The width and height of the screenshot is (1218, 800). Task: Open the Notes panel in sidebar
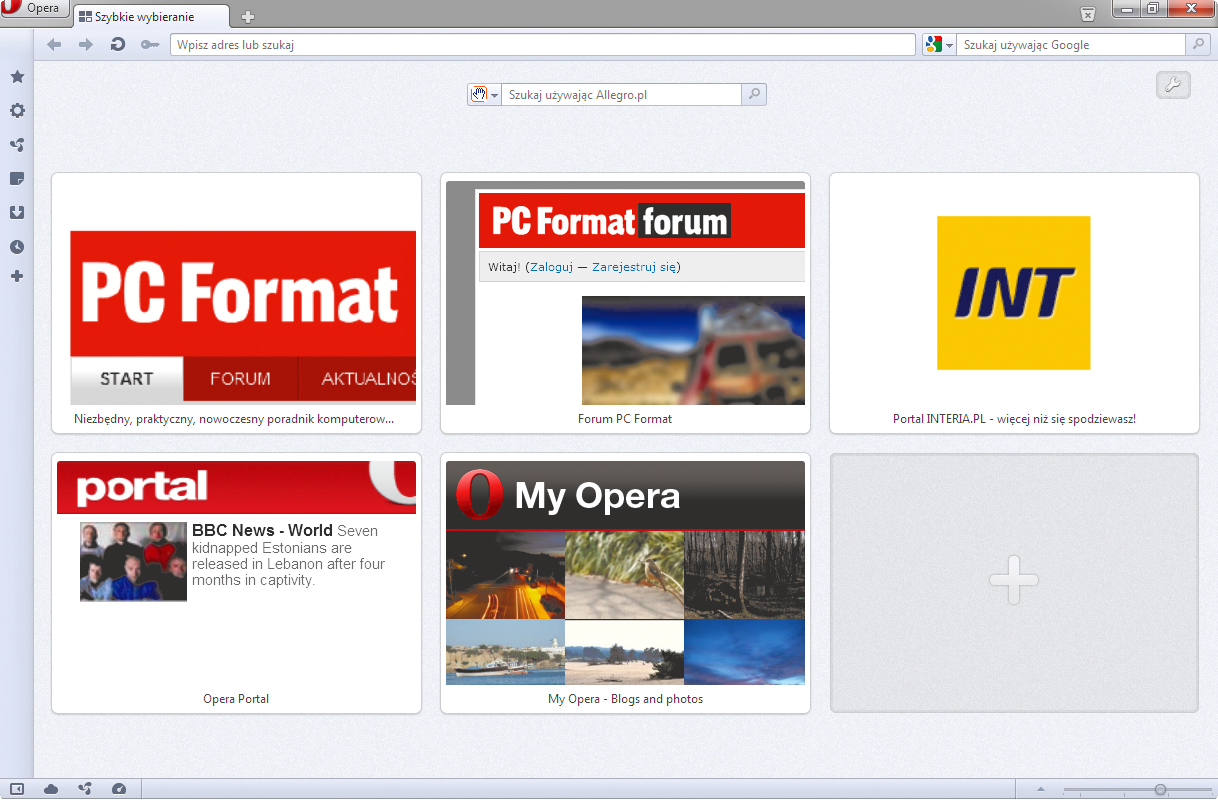pyautogui.click(x=17, y=179)
